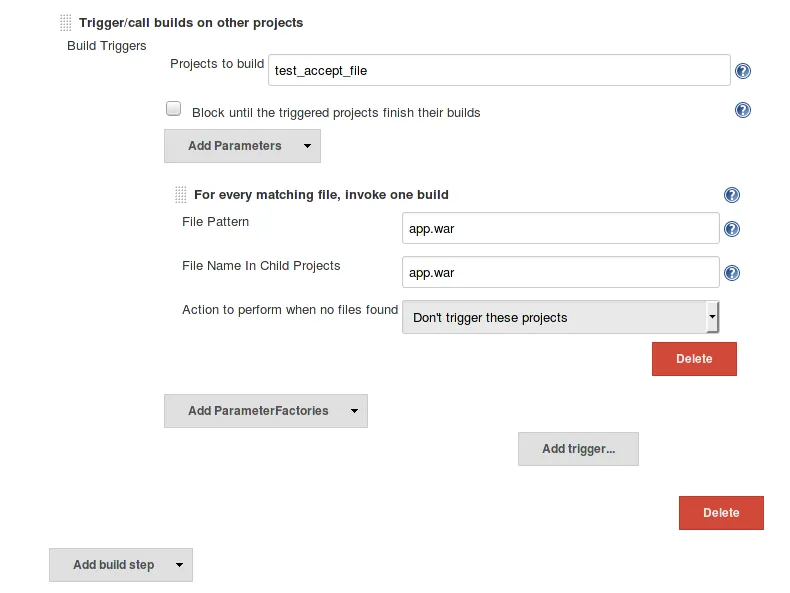Click the Add trigger... button
Viewport: 790px width, 593px height.
(578, 449)
